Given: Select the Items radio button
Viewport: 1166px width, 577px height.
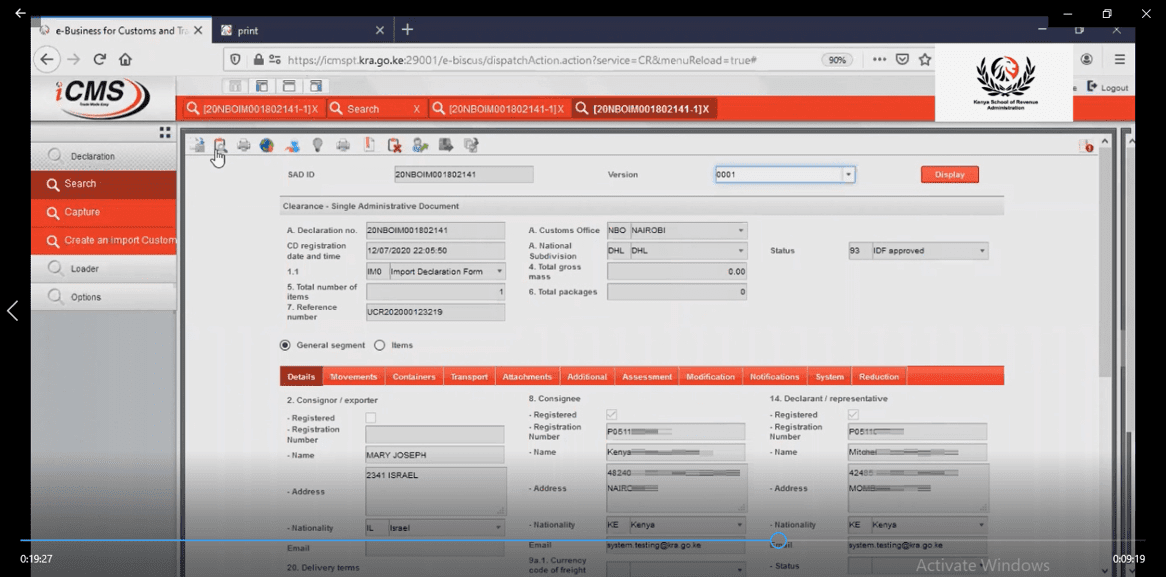Looking at the screenshot, I should click(x=379, y=345).
